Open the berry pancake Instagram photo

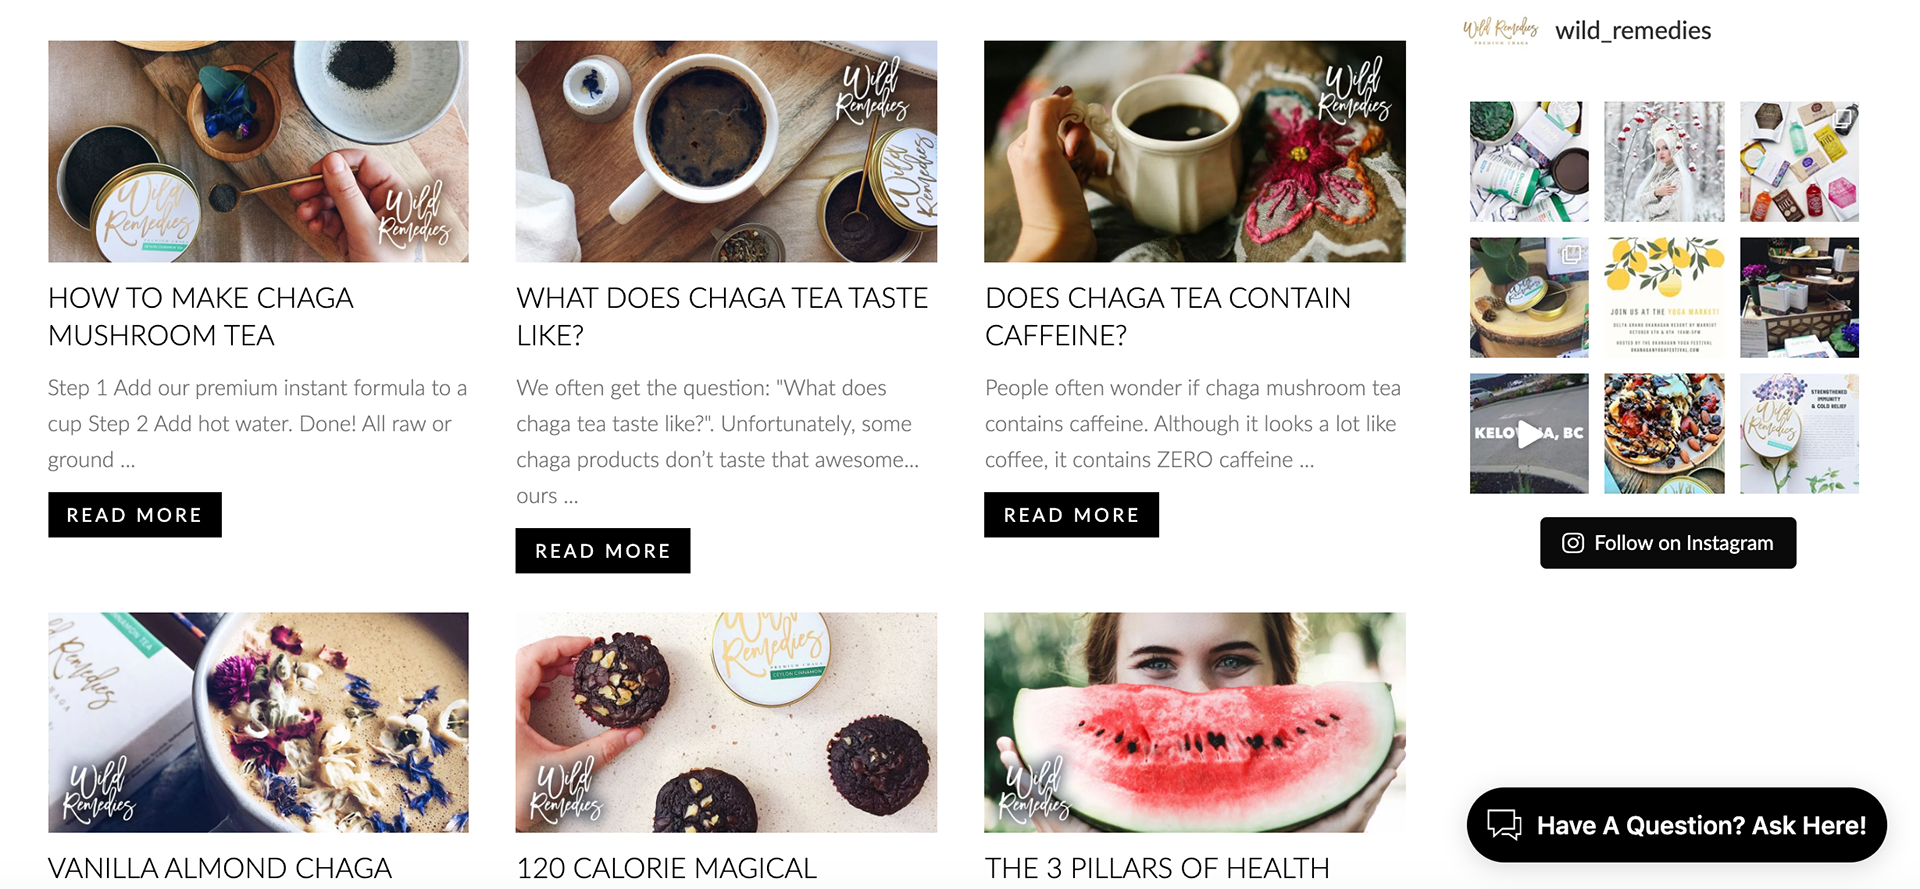click(x=1664, y=433)
